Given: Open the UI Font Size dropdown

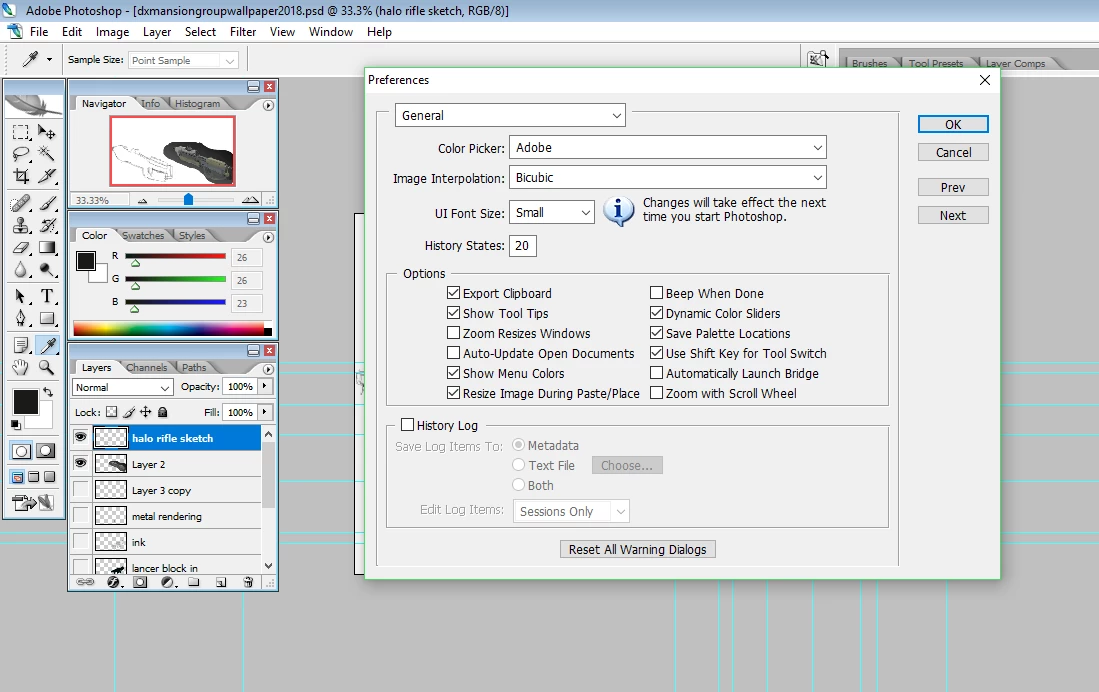Looking at the screenshot, I should pyautogui.click(x=552, y=212).
